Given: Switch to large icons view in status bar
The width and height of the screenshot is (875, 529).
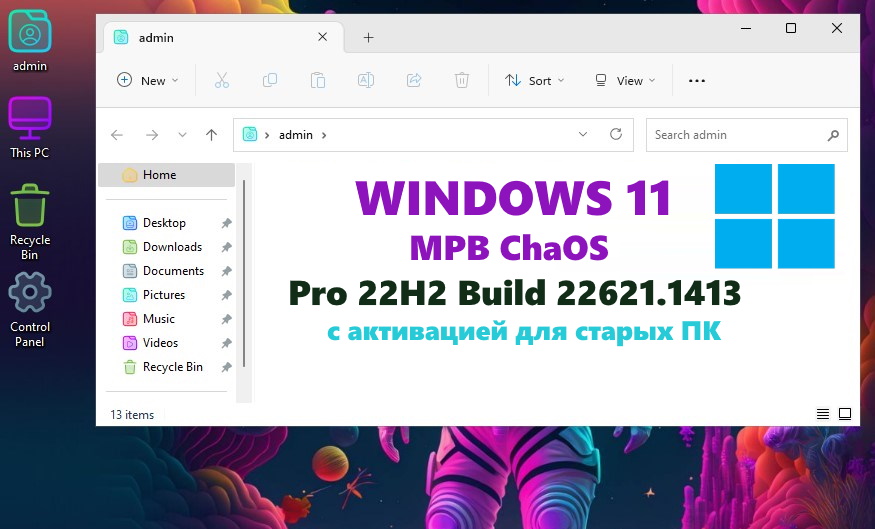Looking at the screenshot, I should coord(845,414).
